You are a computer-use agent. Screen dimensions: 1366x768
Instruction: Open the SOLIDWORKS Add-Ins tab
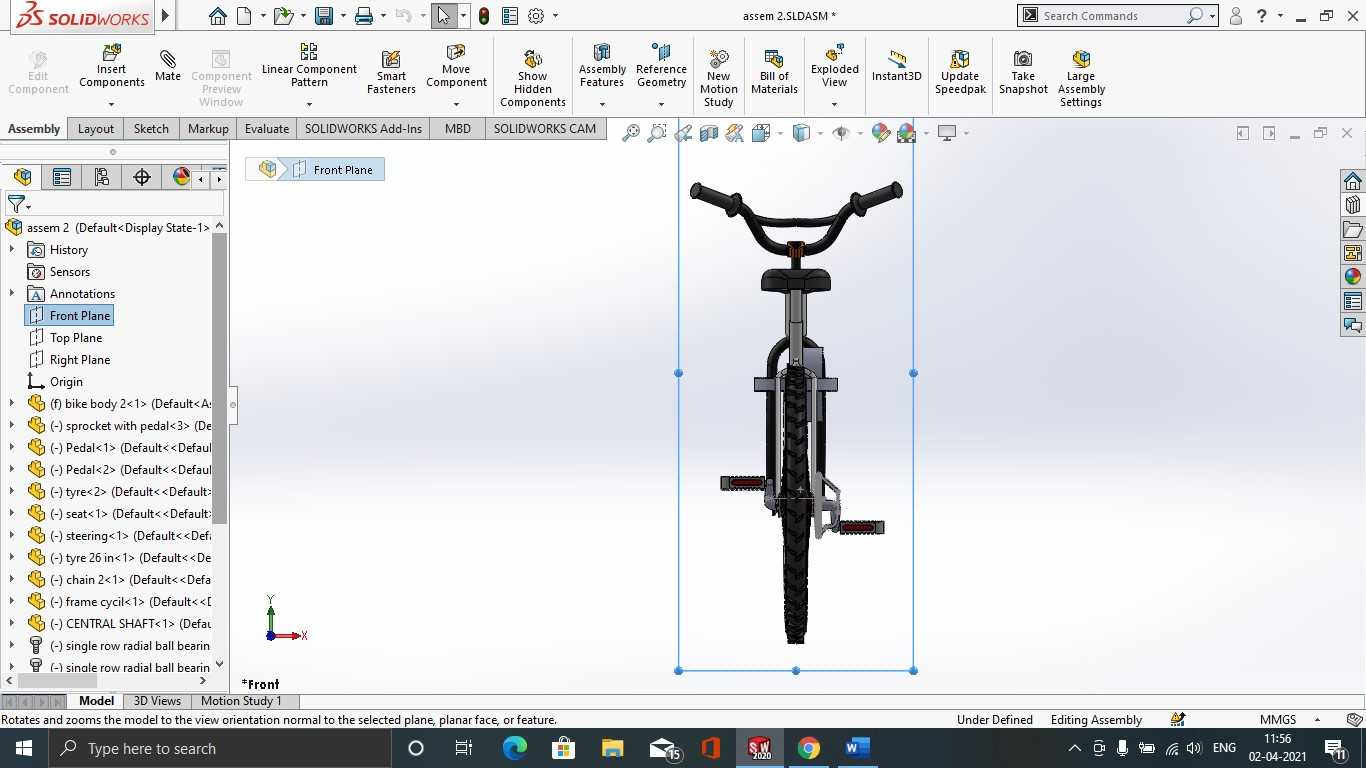click(363, 129)
